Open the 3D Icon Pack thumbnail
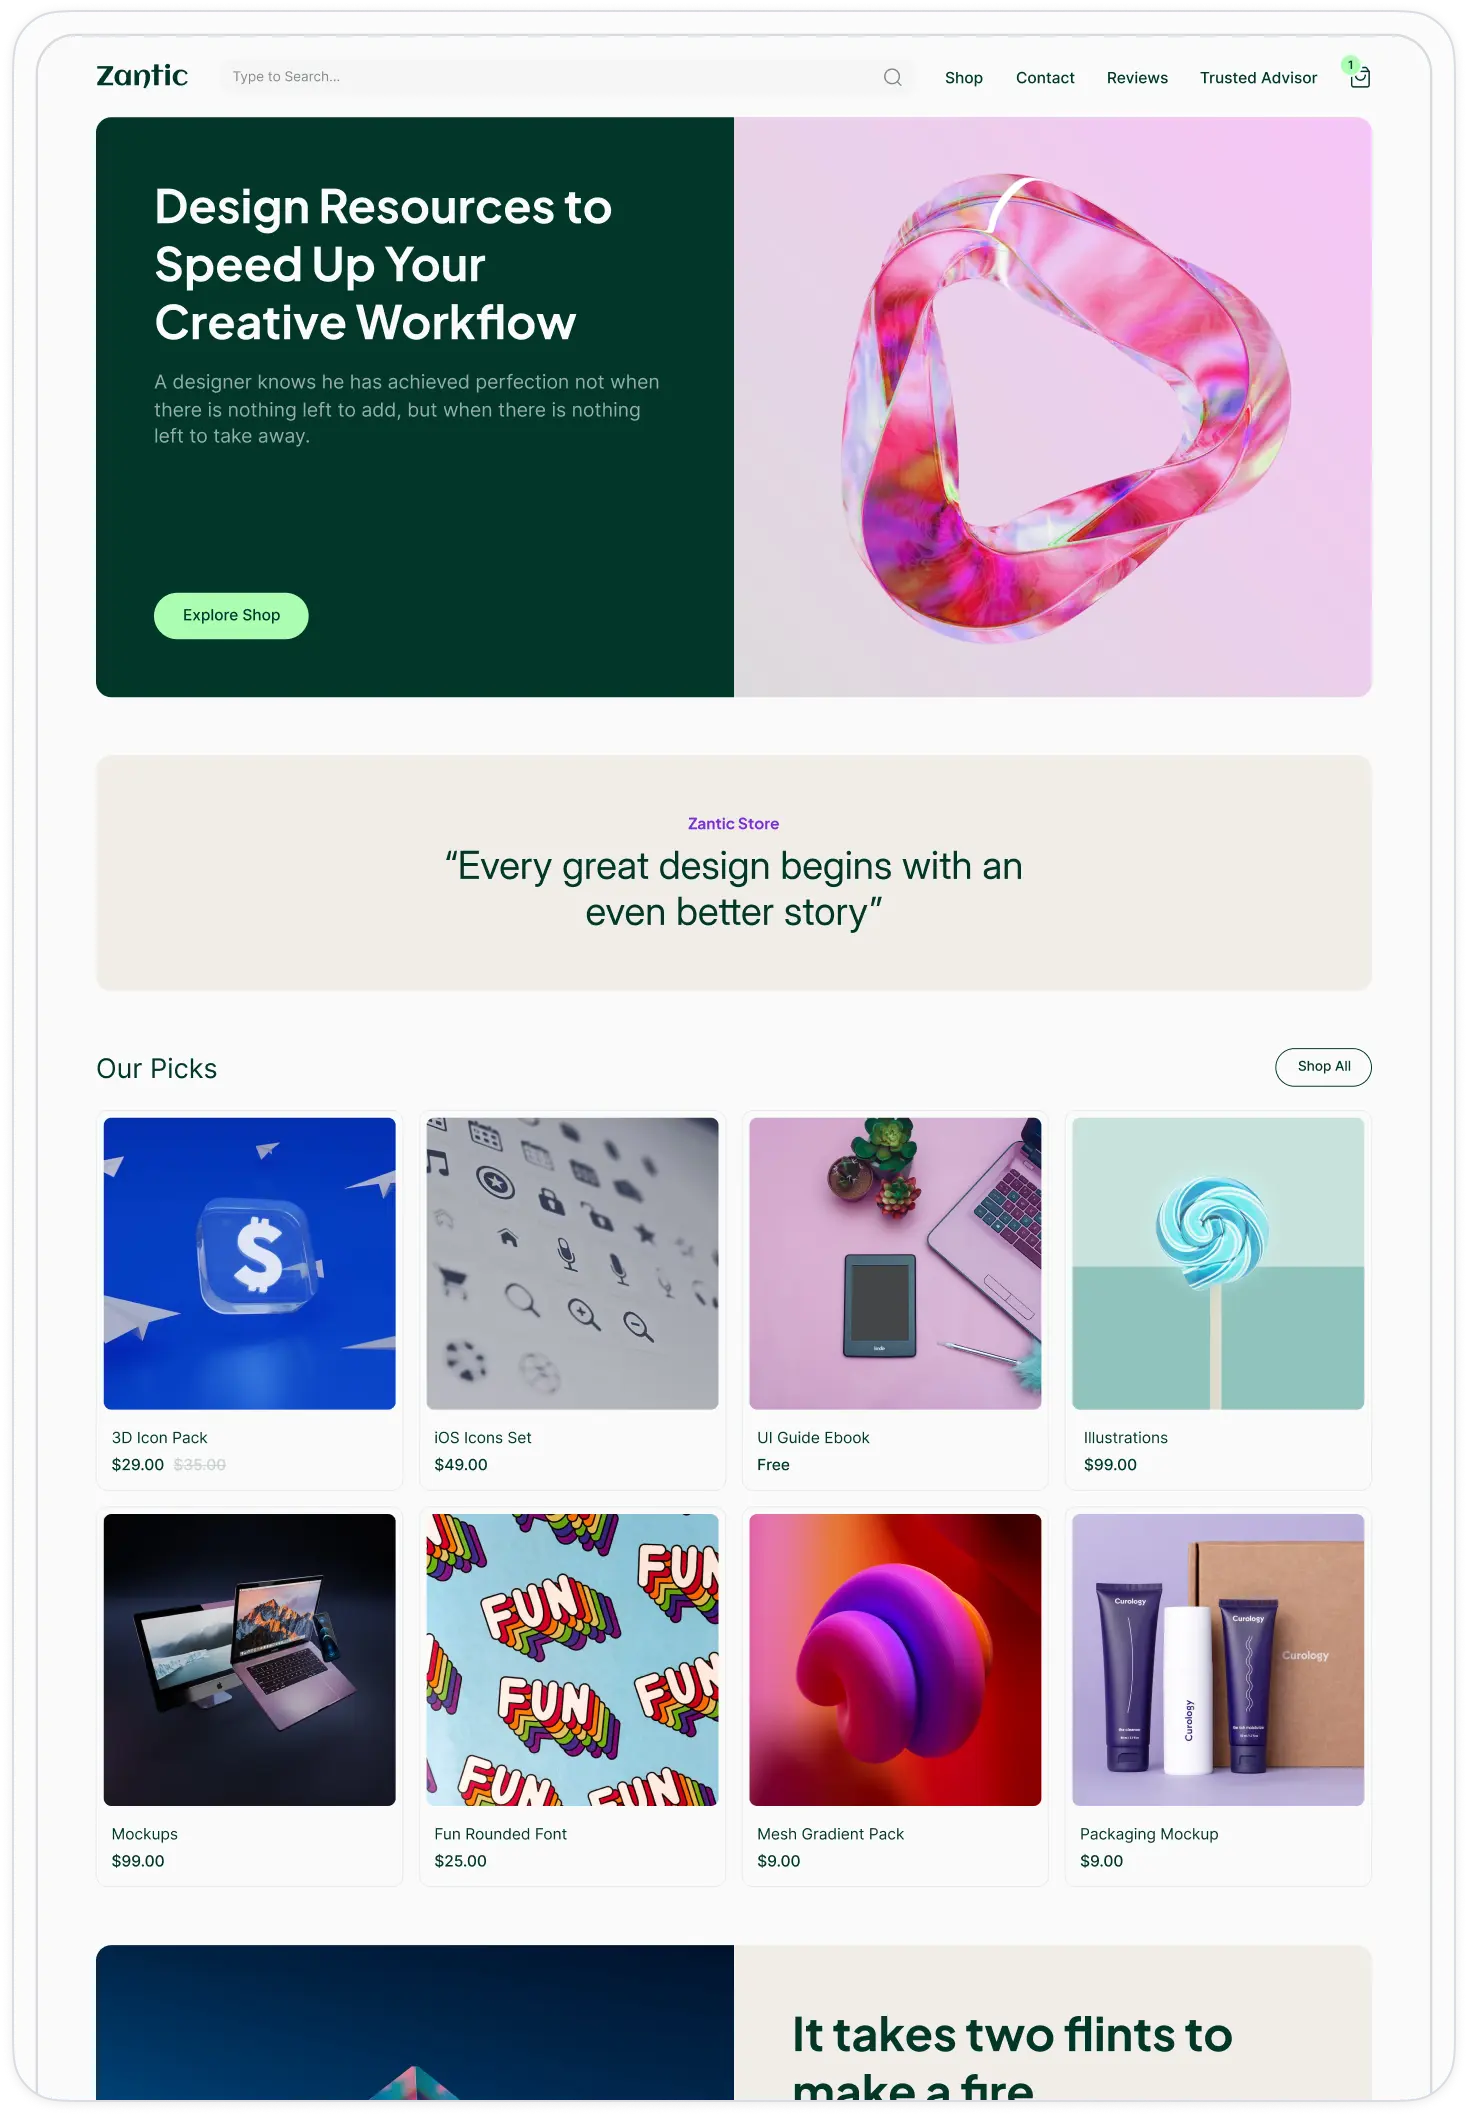This screenshot has width=1468, height=2116. click(x=250, y=1263)
